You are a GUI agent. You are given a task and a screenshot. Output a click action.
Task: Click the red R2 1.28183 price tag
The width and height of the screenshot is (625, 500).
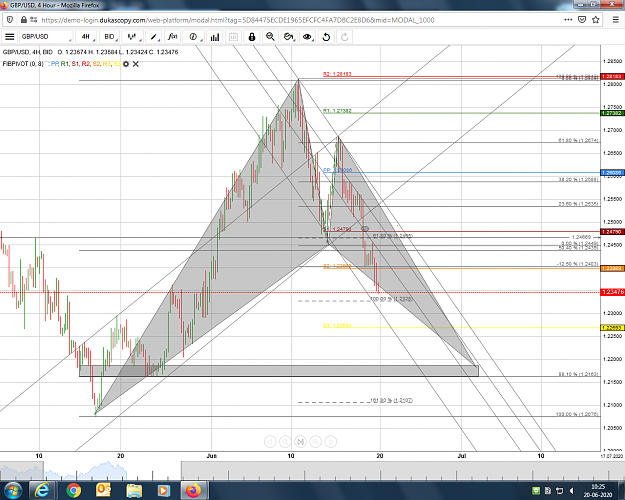point(612,76)
